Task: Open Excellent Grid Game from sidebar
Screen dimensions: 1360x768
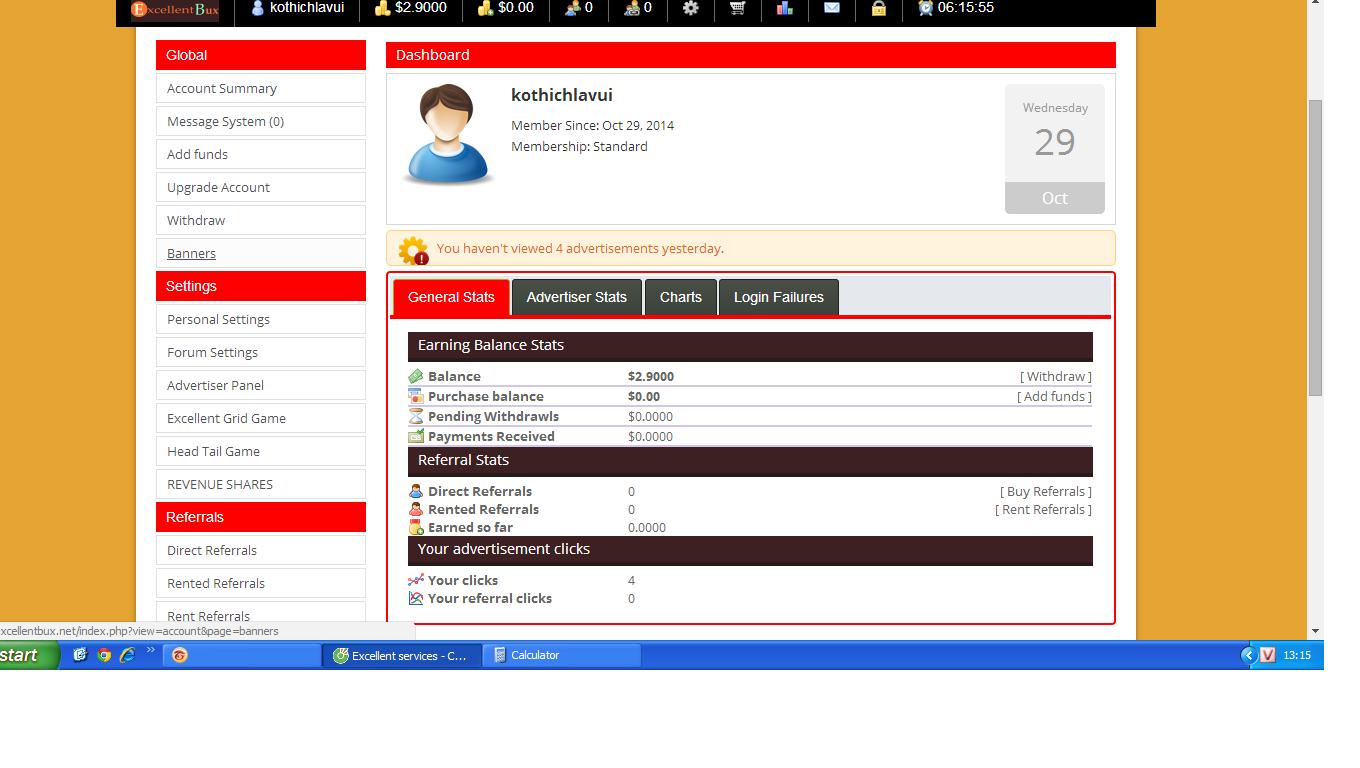Action: click(226, 418)
